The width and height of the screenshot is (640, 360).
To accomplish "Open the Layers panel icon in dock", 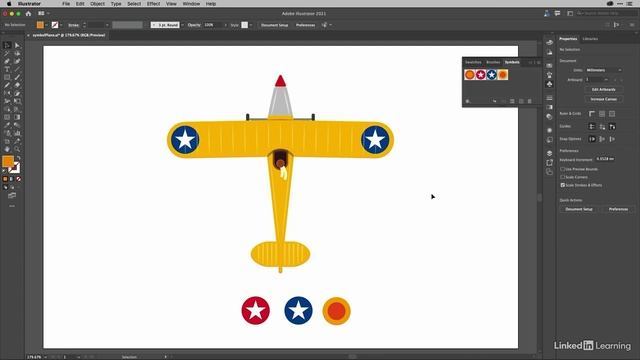I will coord(549,153).
